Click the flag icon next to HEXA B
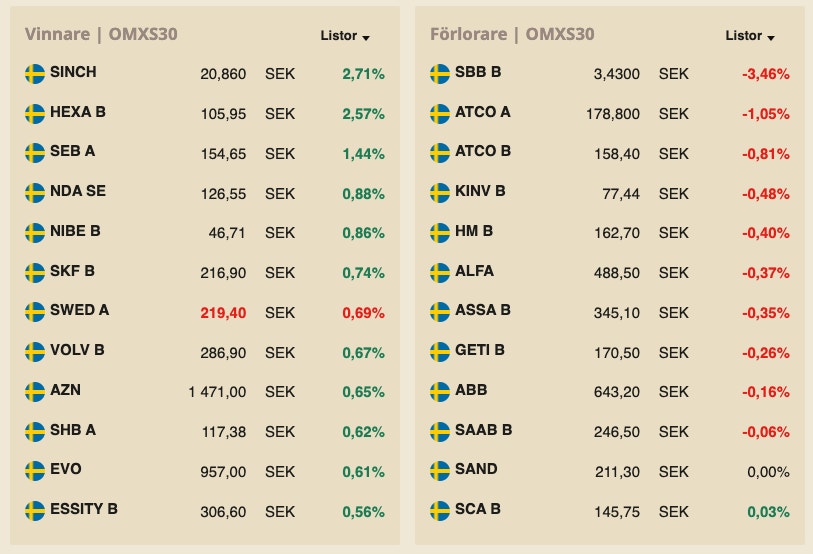813x554 pixels. 35,113
